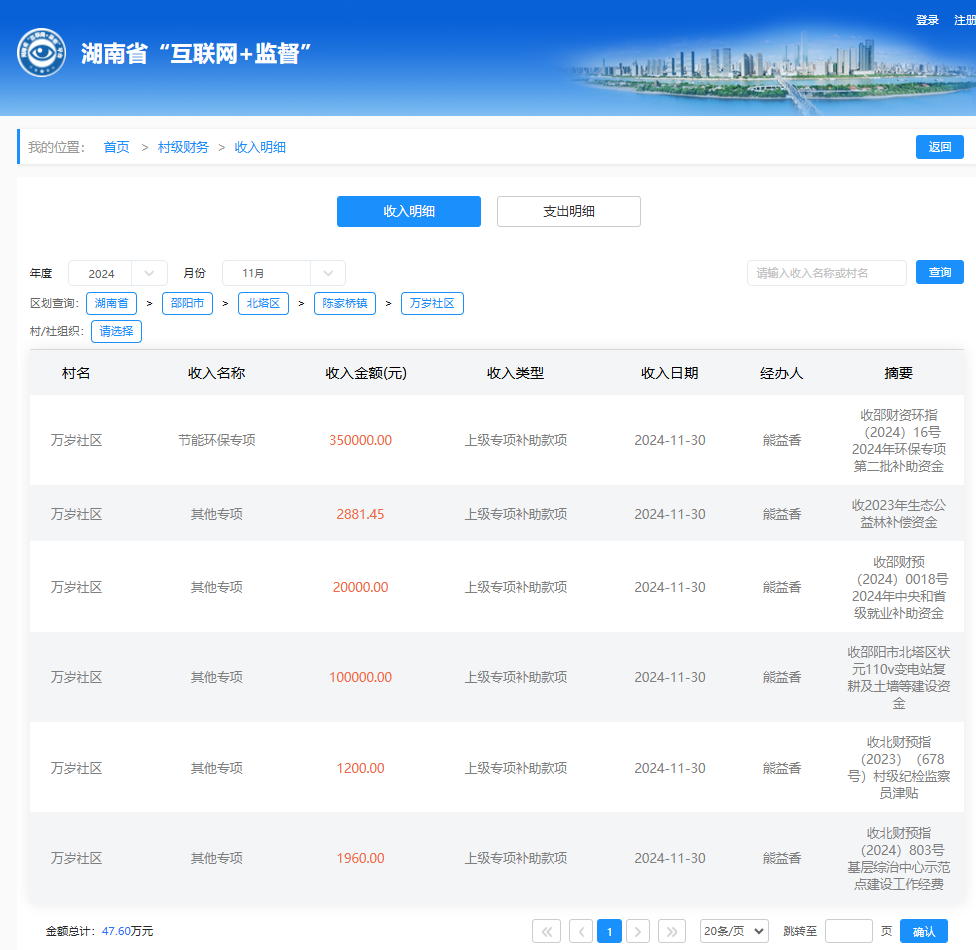This screenshot has width=976, height=950.
Task: Expand the 月份 11月 month dropdown
Action: pos(283,273)
